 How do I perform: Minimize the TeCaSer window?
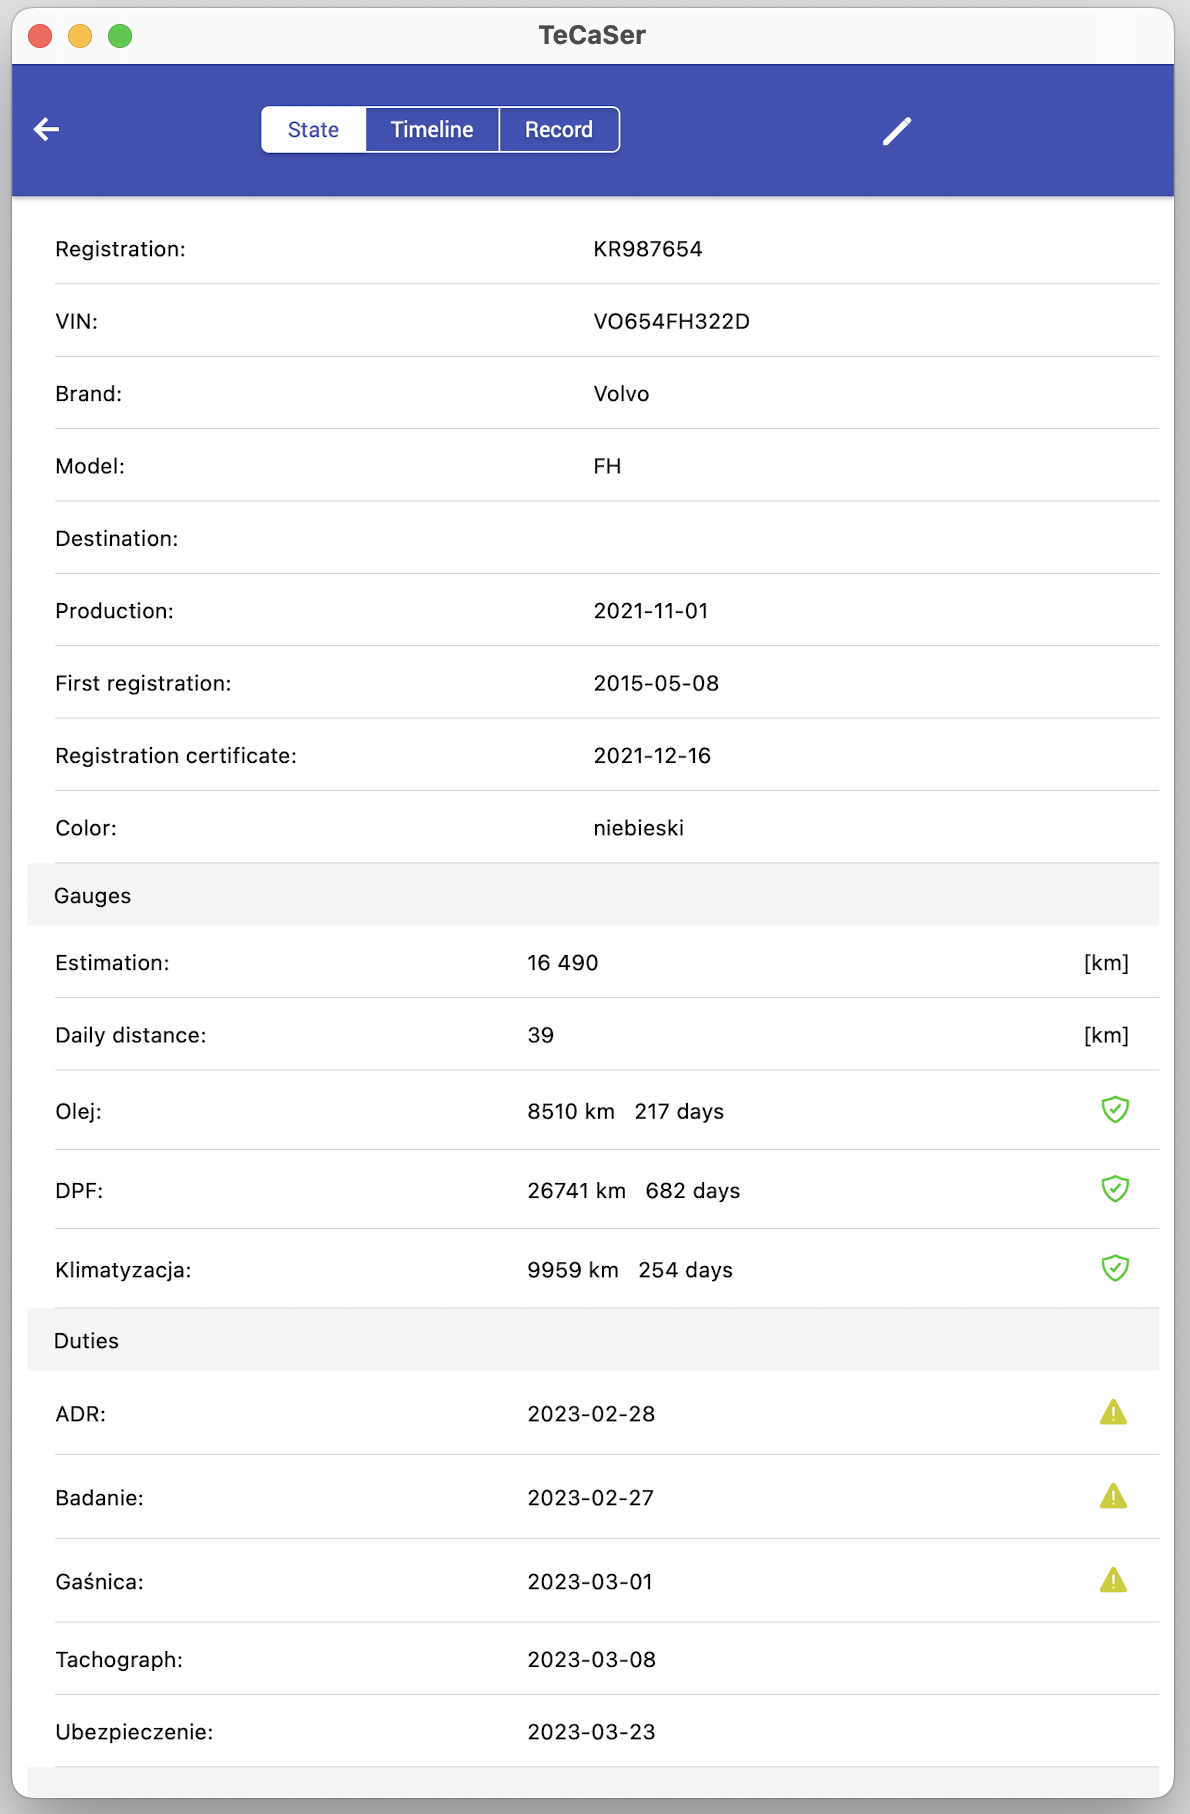(x=80, y=37)
